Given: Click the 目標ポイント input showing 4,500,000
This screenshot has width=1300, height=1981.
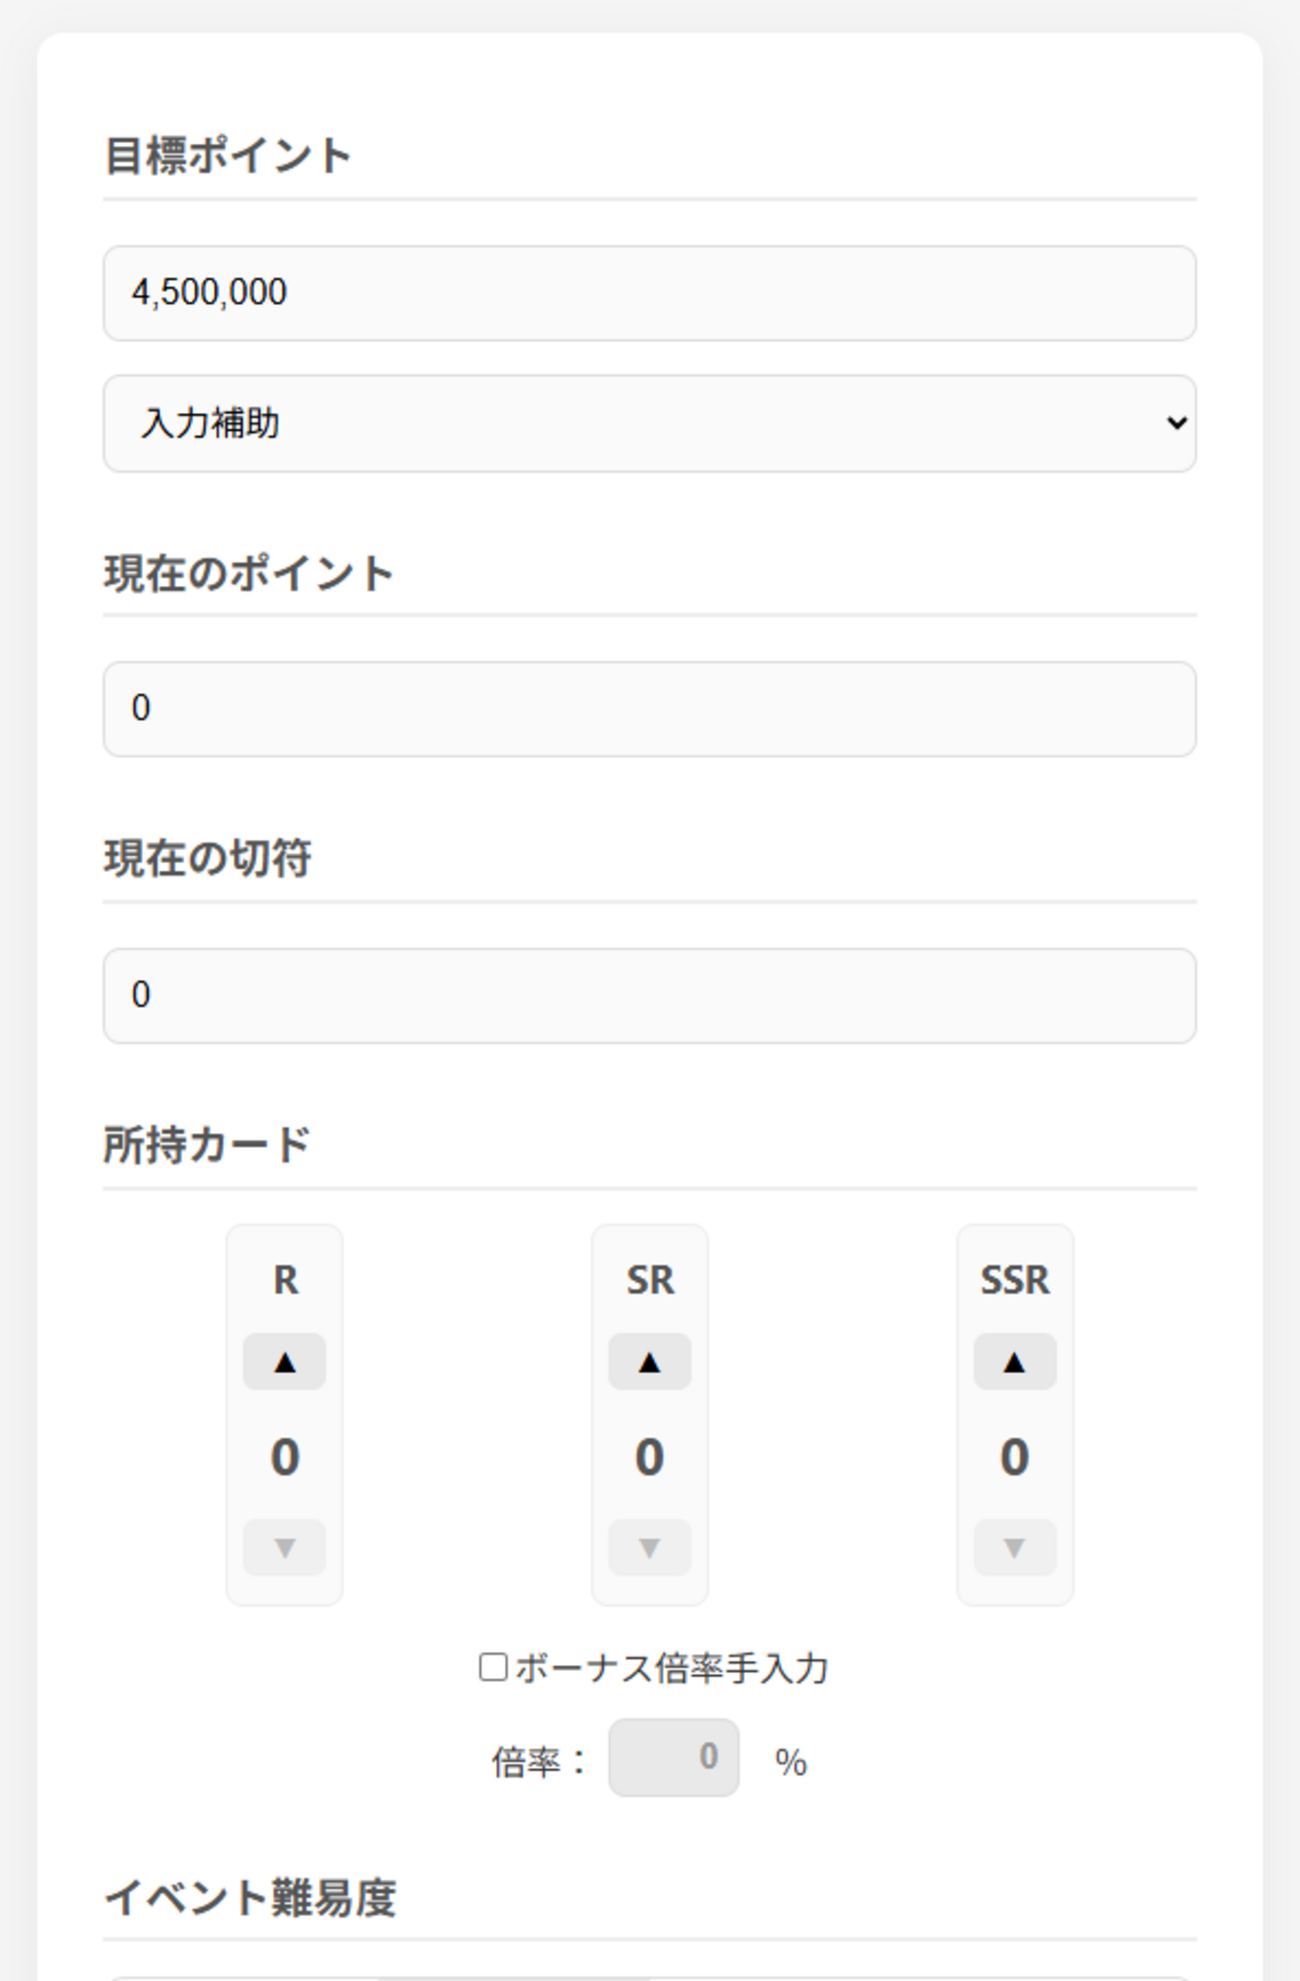Looking at the screenshot, I should point(650,293).
